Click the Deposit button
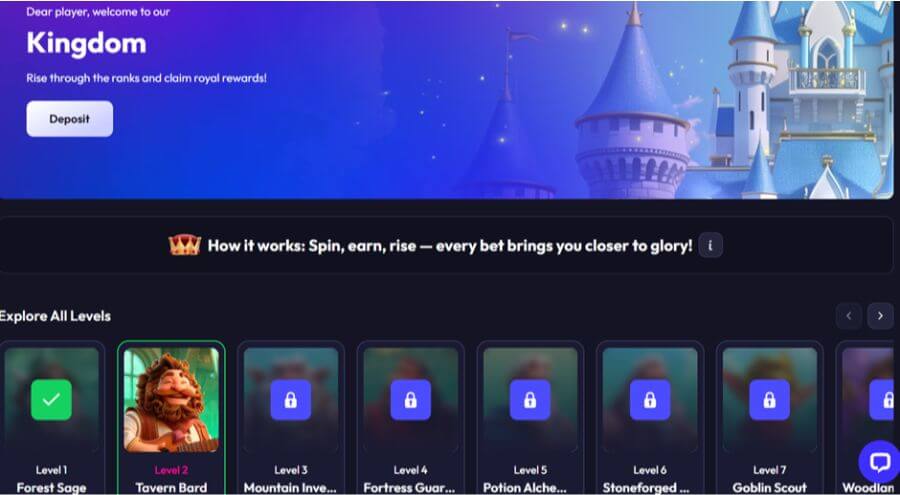900x495 pixels. point(69,119)
